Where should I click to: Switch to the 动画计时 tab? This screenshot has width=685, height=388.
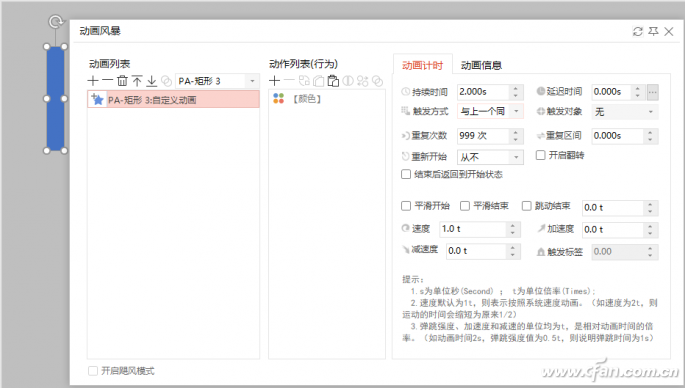click(x=422, y=66)
